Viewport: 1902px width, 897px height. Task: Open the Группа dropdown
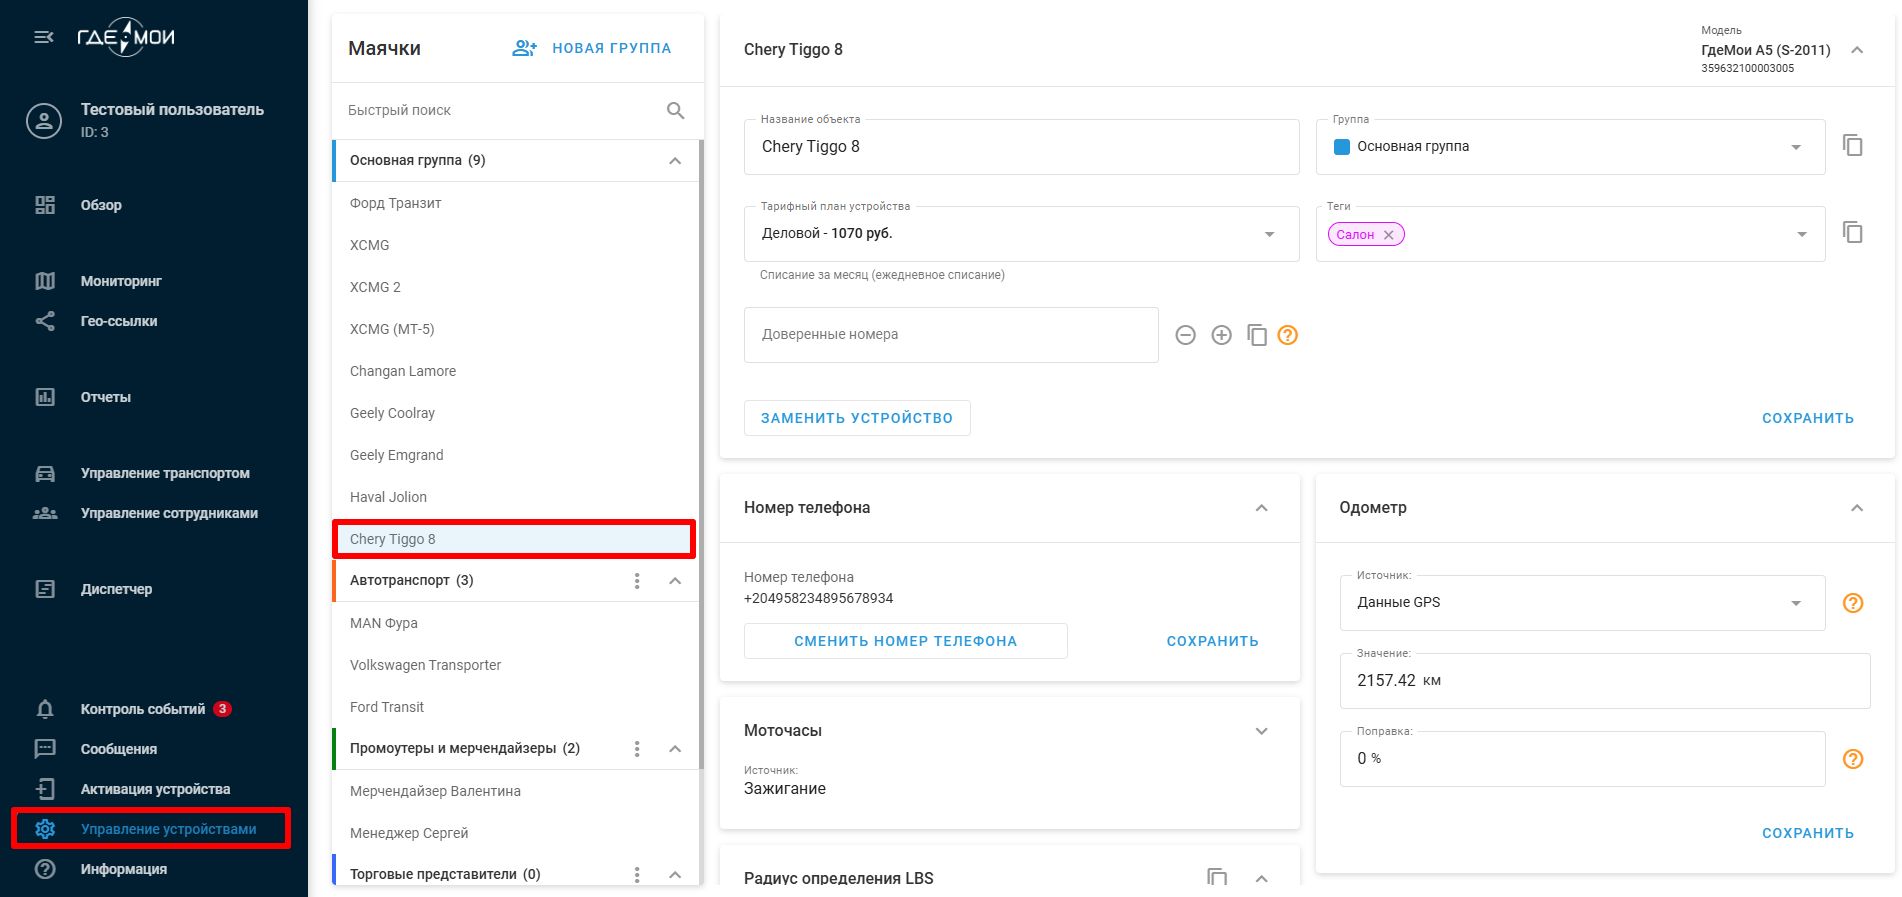(x=1795, y=147)
